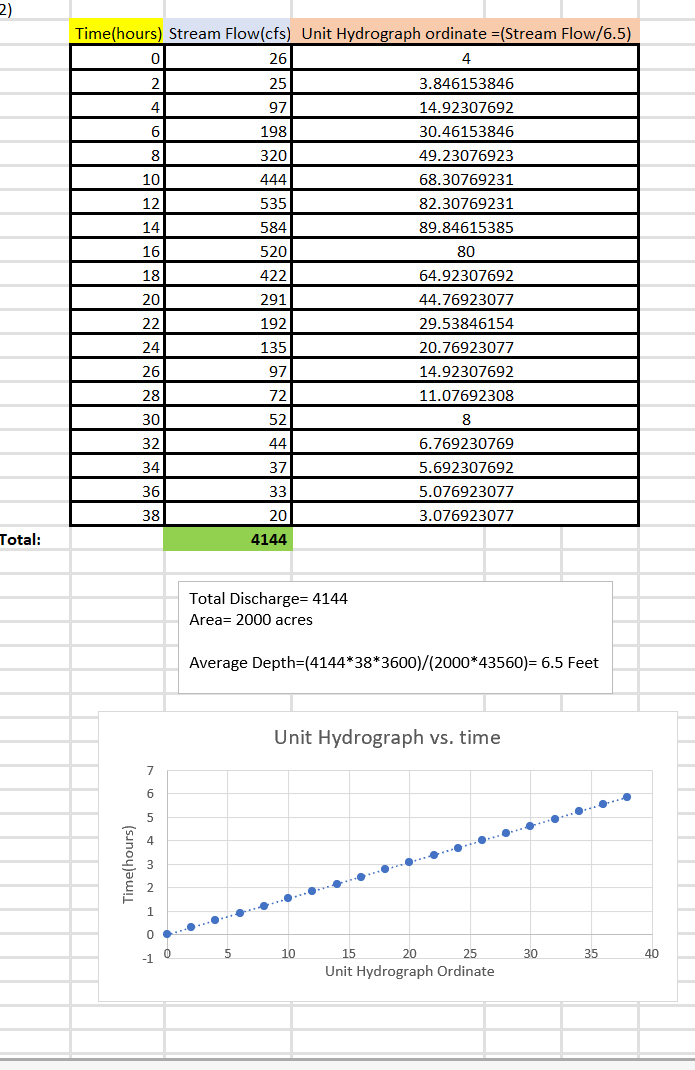Screen dimensions: 695x1070
Task: Select the Stream Flow(cfs) header cell
Action: (x=228, y=33)
